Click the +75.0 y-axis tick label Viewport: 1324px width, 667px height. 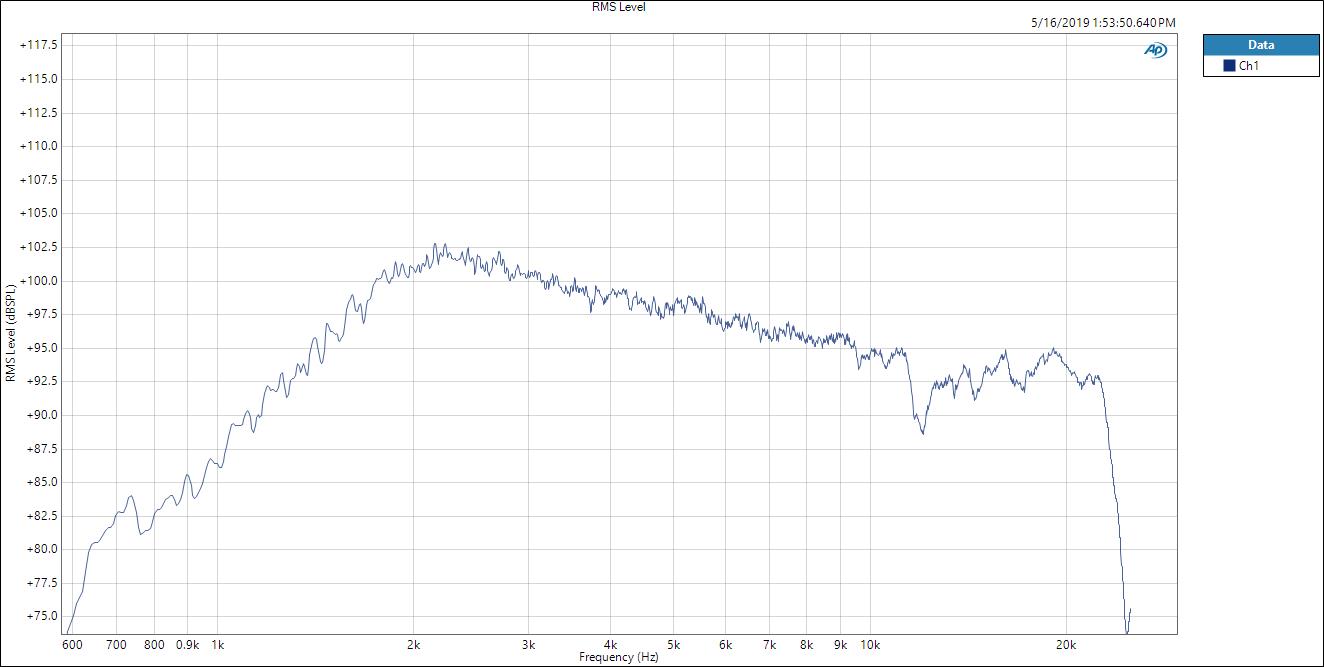pos(43,617)
